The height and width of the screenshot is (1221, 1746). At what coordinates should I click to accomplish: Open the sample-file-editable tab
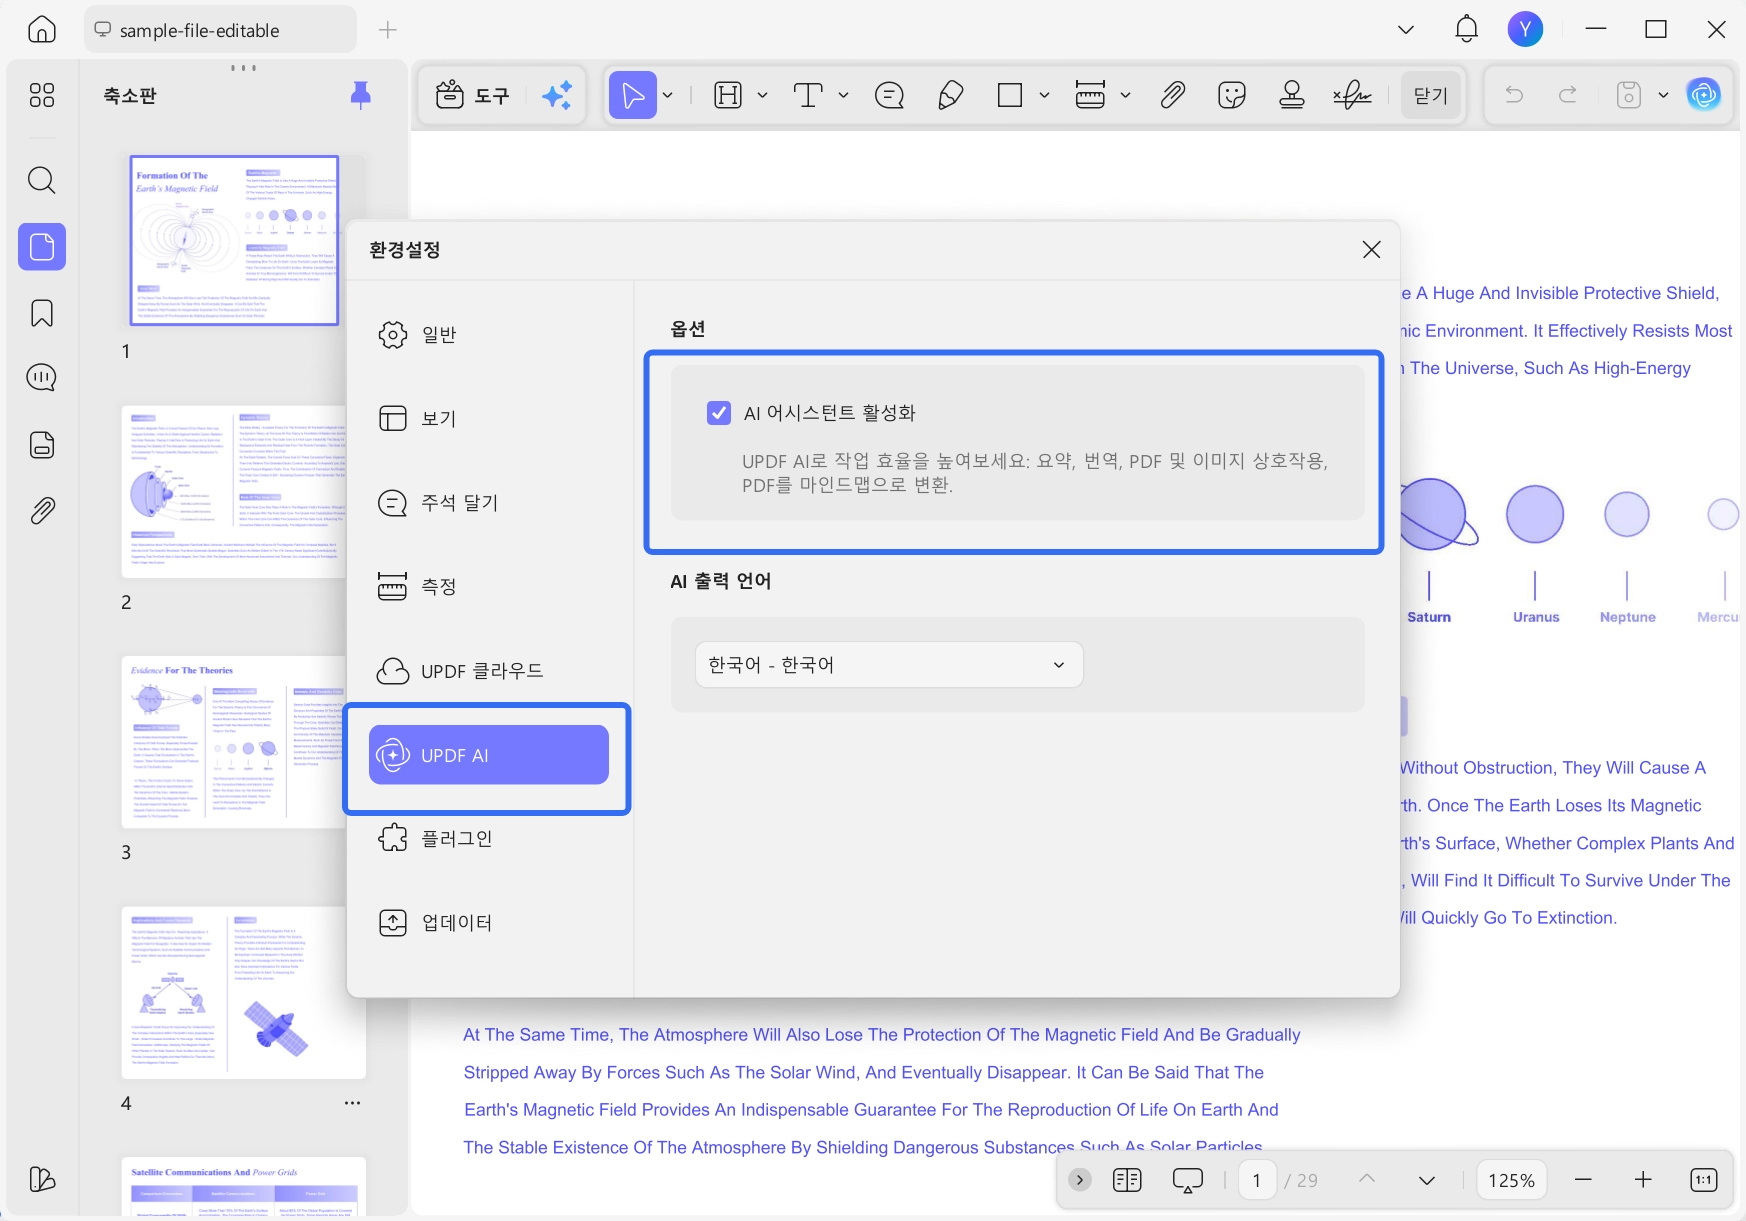tap(220, 30)
